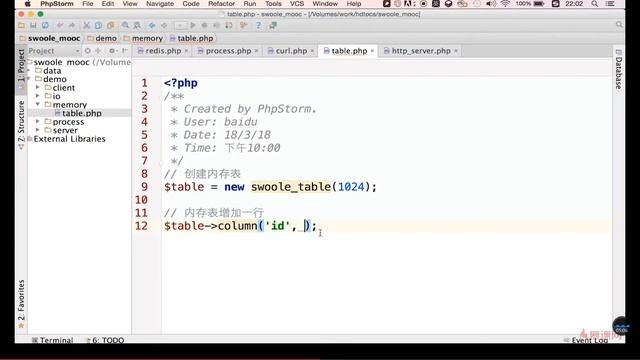
Task: Close the http_server.php tab
Action: click(x=456, y=51)
